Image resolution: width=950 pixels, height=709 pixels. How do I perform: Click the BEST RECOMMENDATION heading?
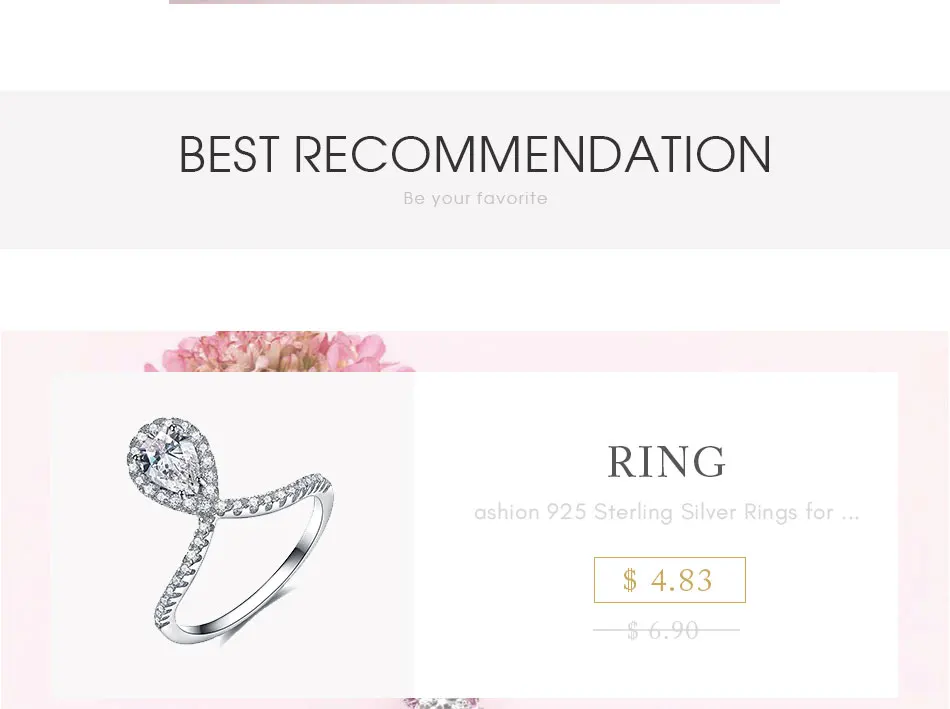tap(475, 155)
